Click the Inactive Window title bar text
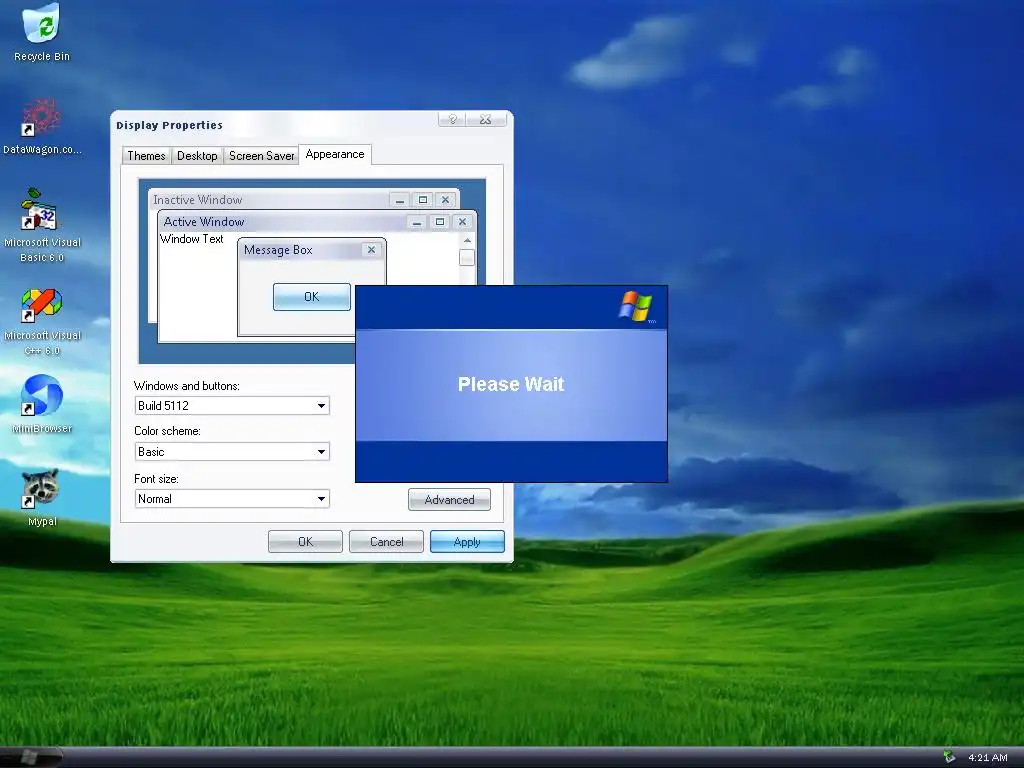This screenshot has height=768, width=1024. pos(197,200)
